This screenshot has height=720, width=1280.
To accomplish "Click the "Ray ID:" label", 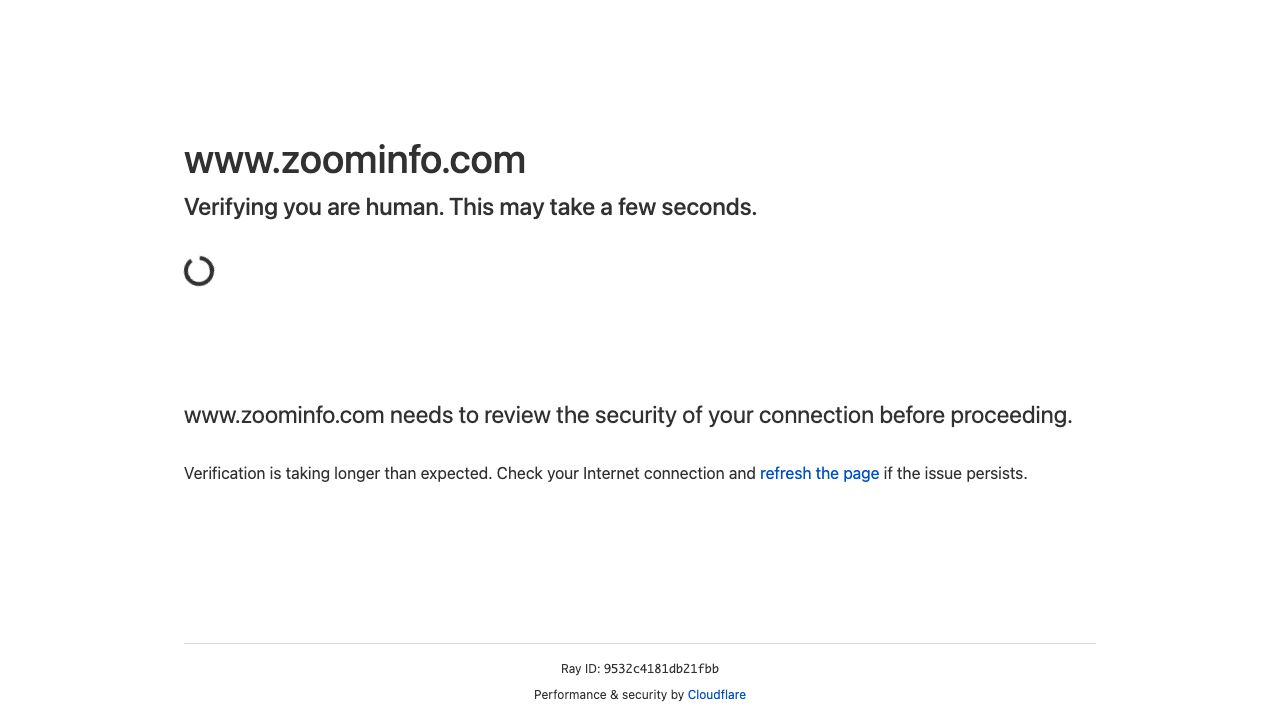I will tap(580, 669).
